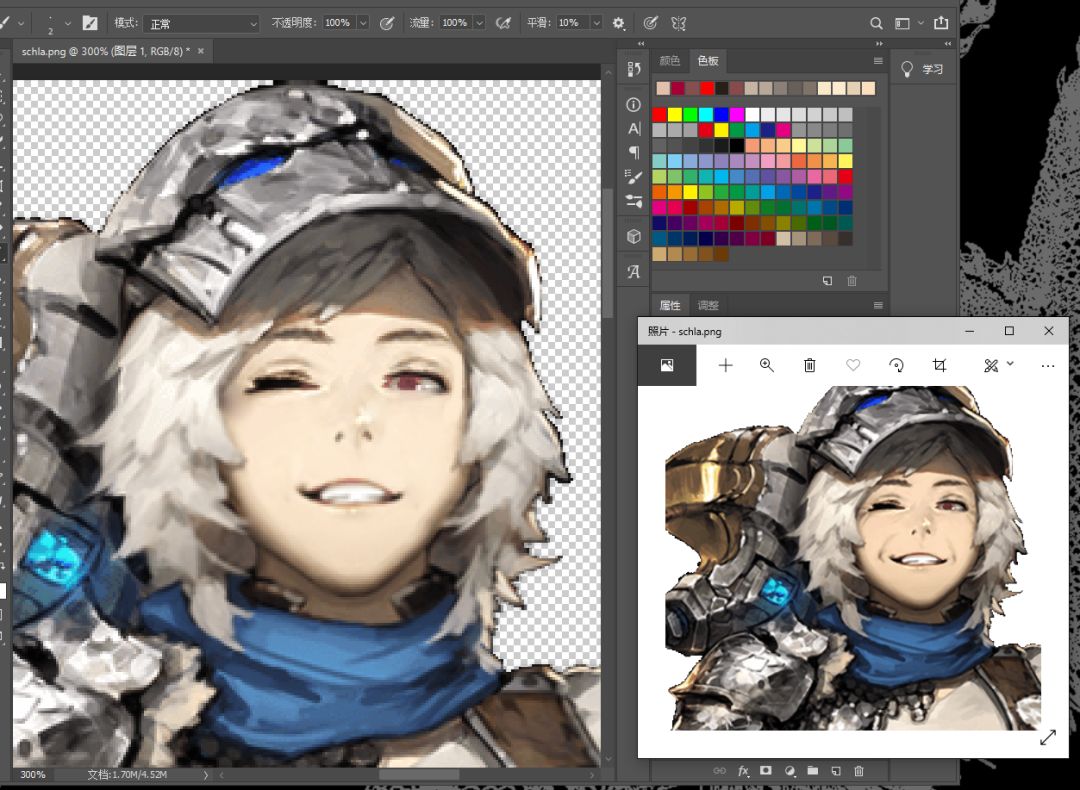Crop the photo in Photos window

pos(939,365)
